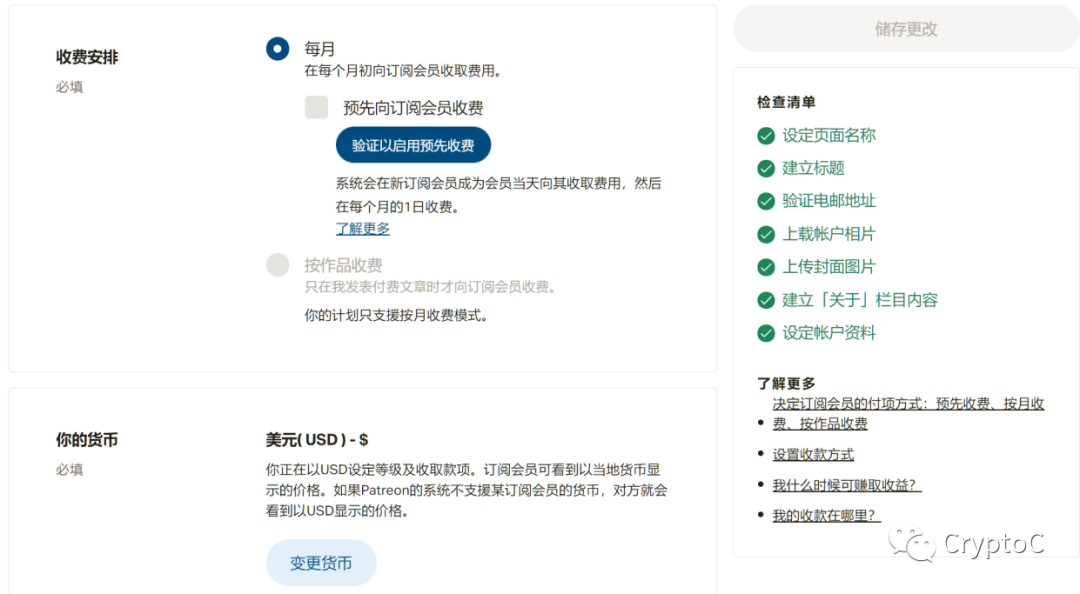This screenshot has height=594, width=1080.
Task: Open the 了解更多 link under billing
Action: coord(363,229)
